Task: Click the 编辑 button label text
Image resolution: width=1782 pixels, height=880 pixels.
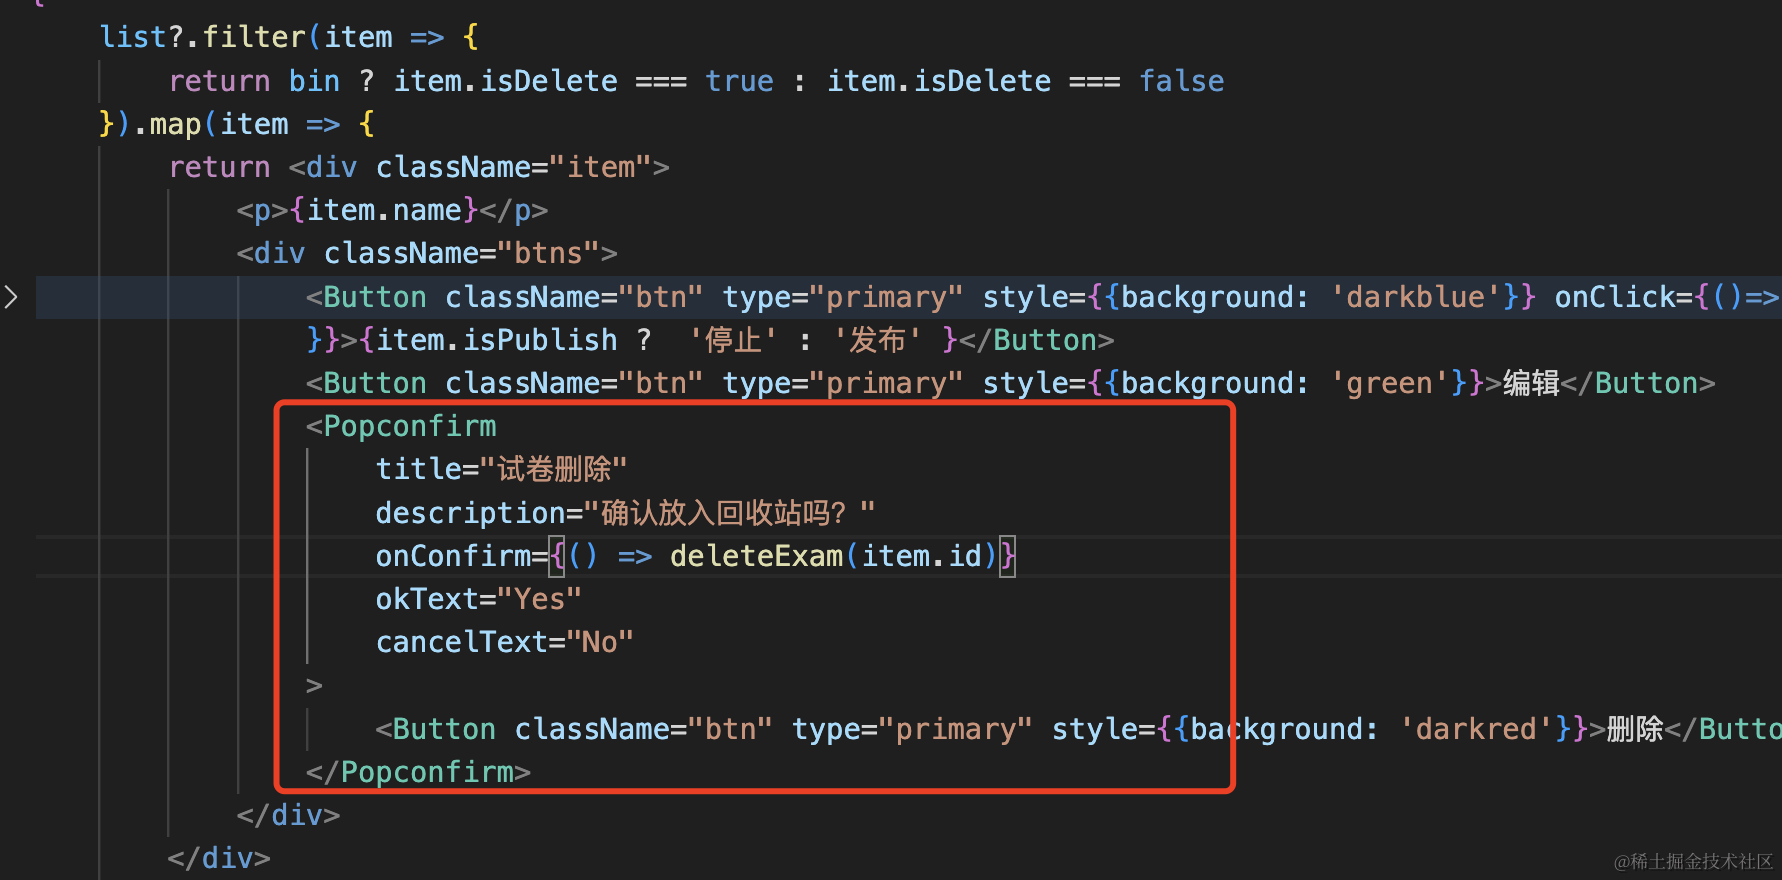Action: (x=1531, y=384)
